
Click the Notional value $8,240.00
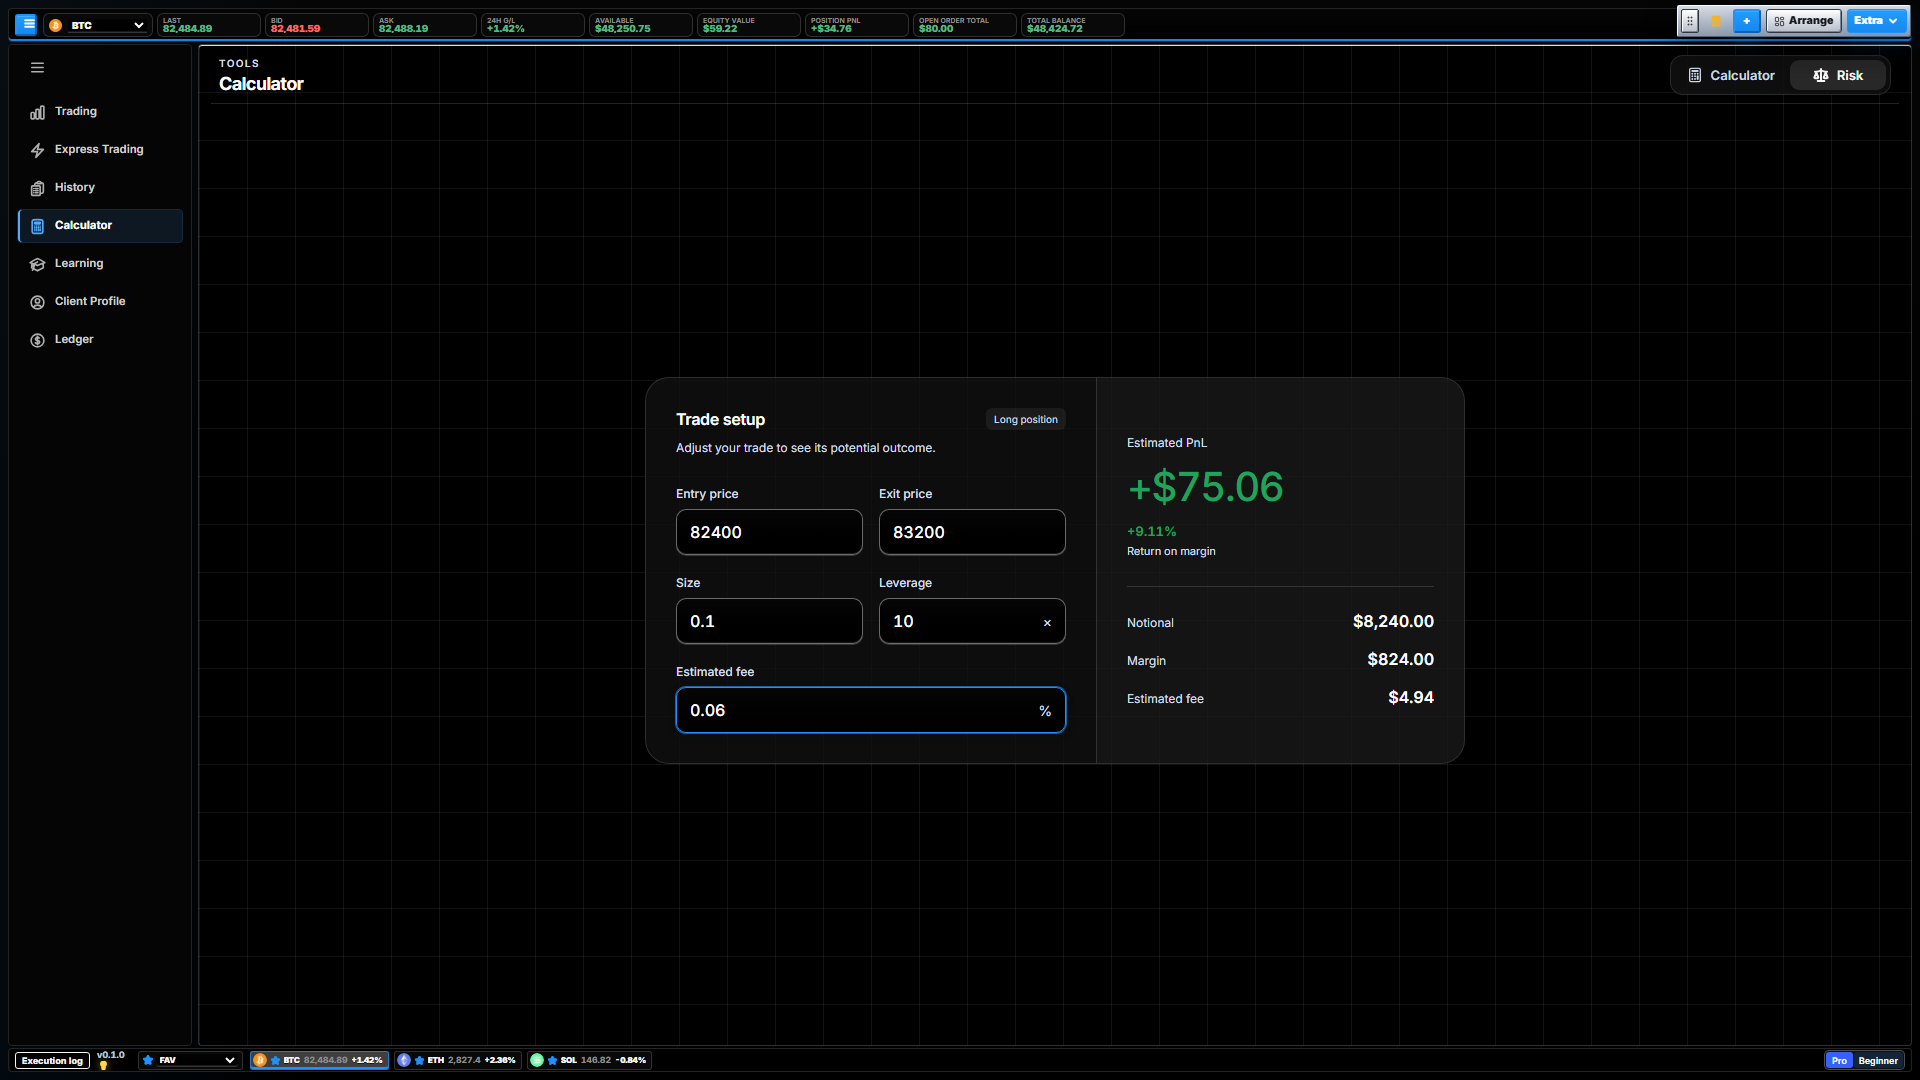[1393, 622]
